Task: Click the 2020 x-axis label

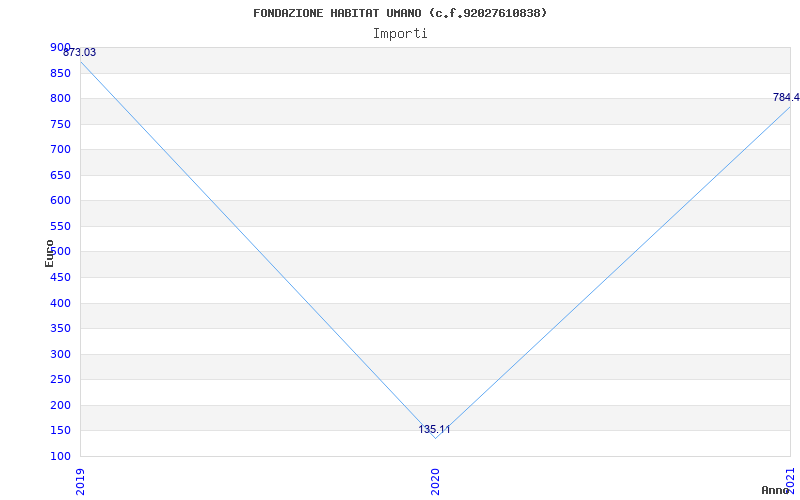Action: coord(435,482)
